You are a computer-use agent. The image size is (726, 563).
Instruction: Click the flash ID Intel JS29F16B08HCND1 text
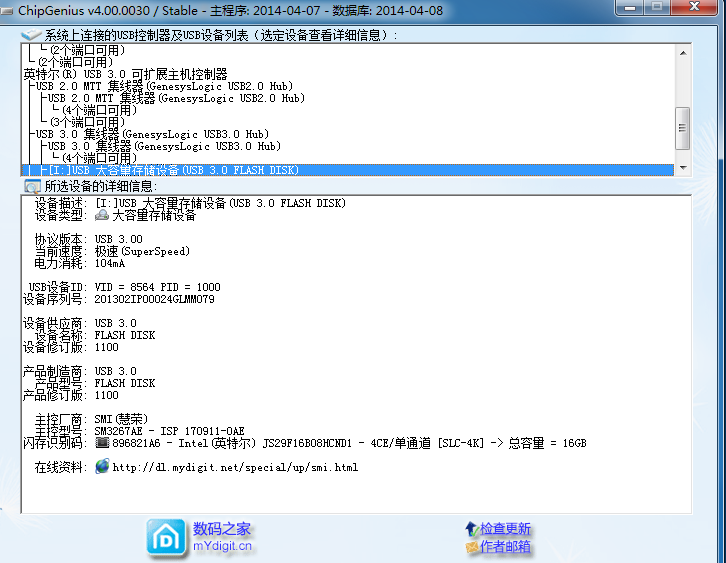point(265,443)
